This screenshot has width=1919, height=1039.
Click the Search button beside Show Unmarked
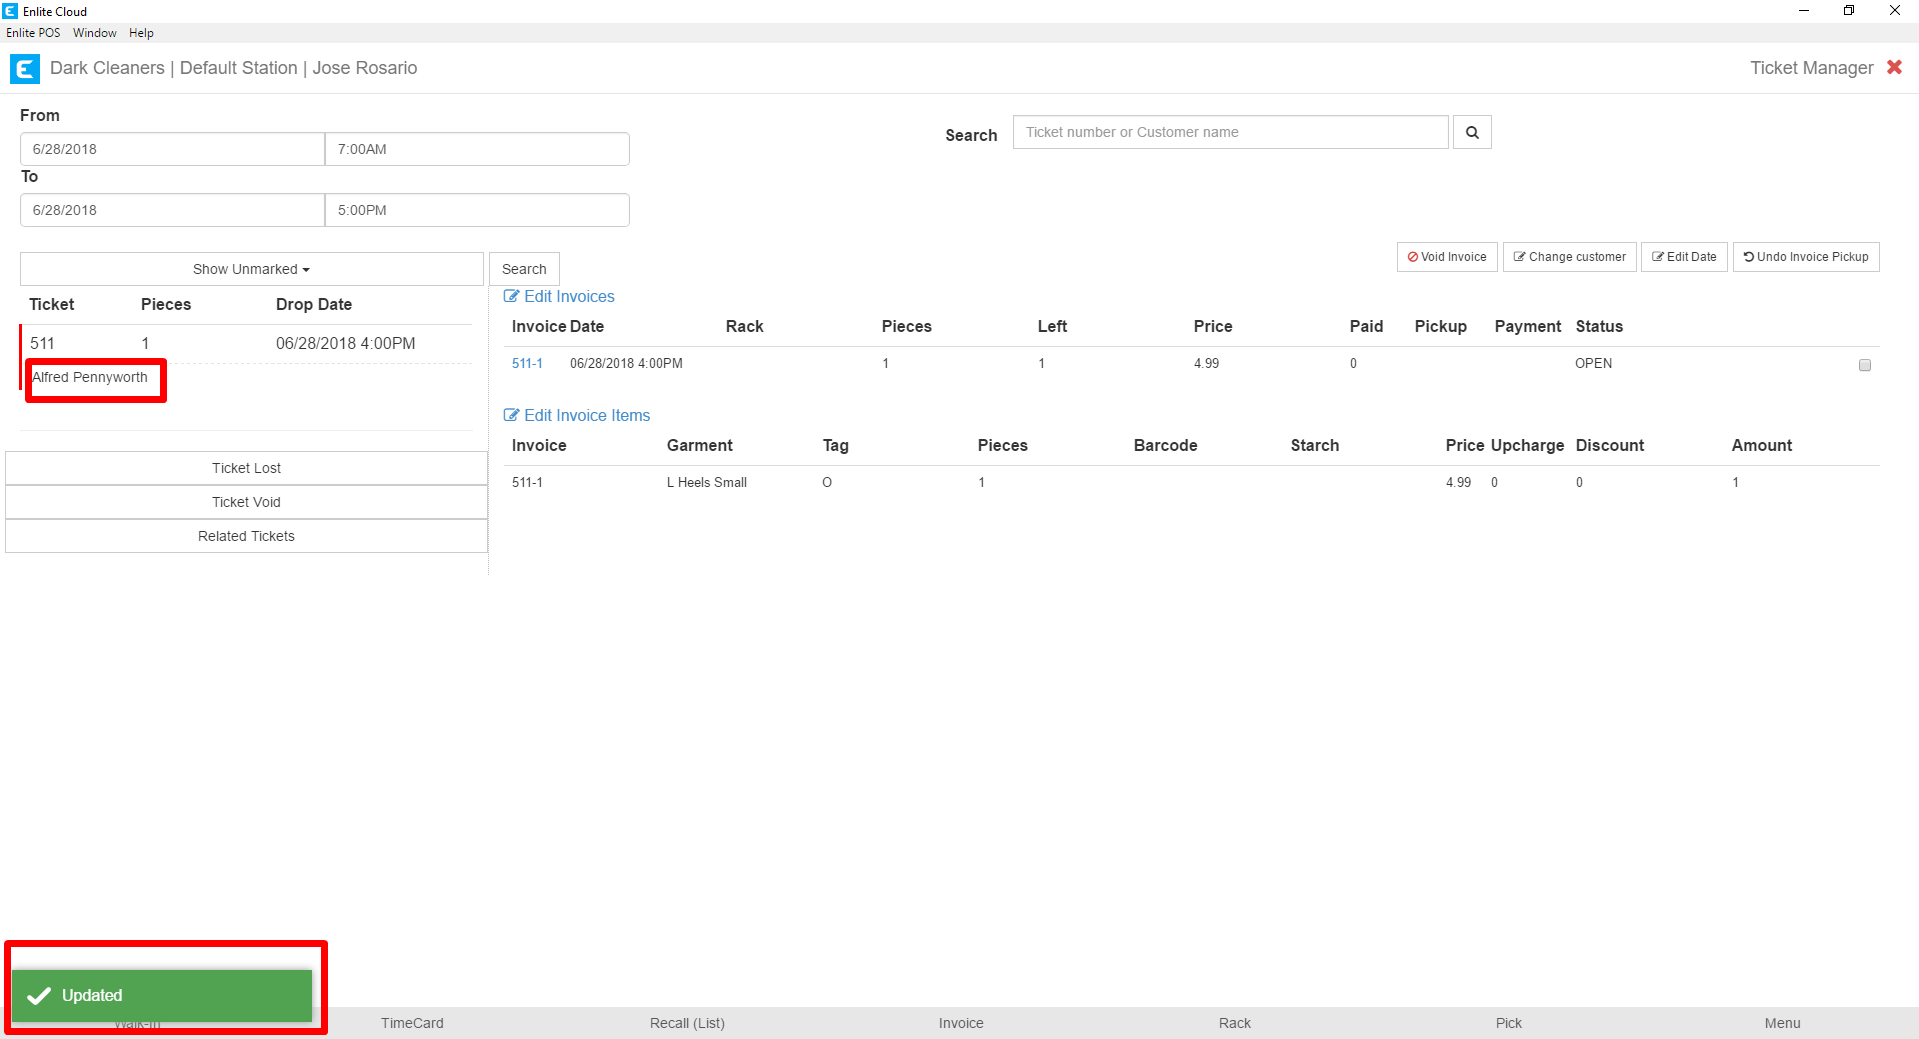(x=524, y=269)
